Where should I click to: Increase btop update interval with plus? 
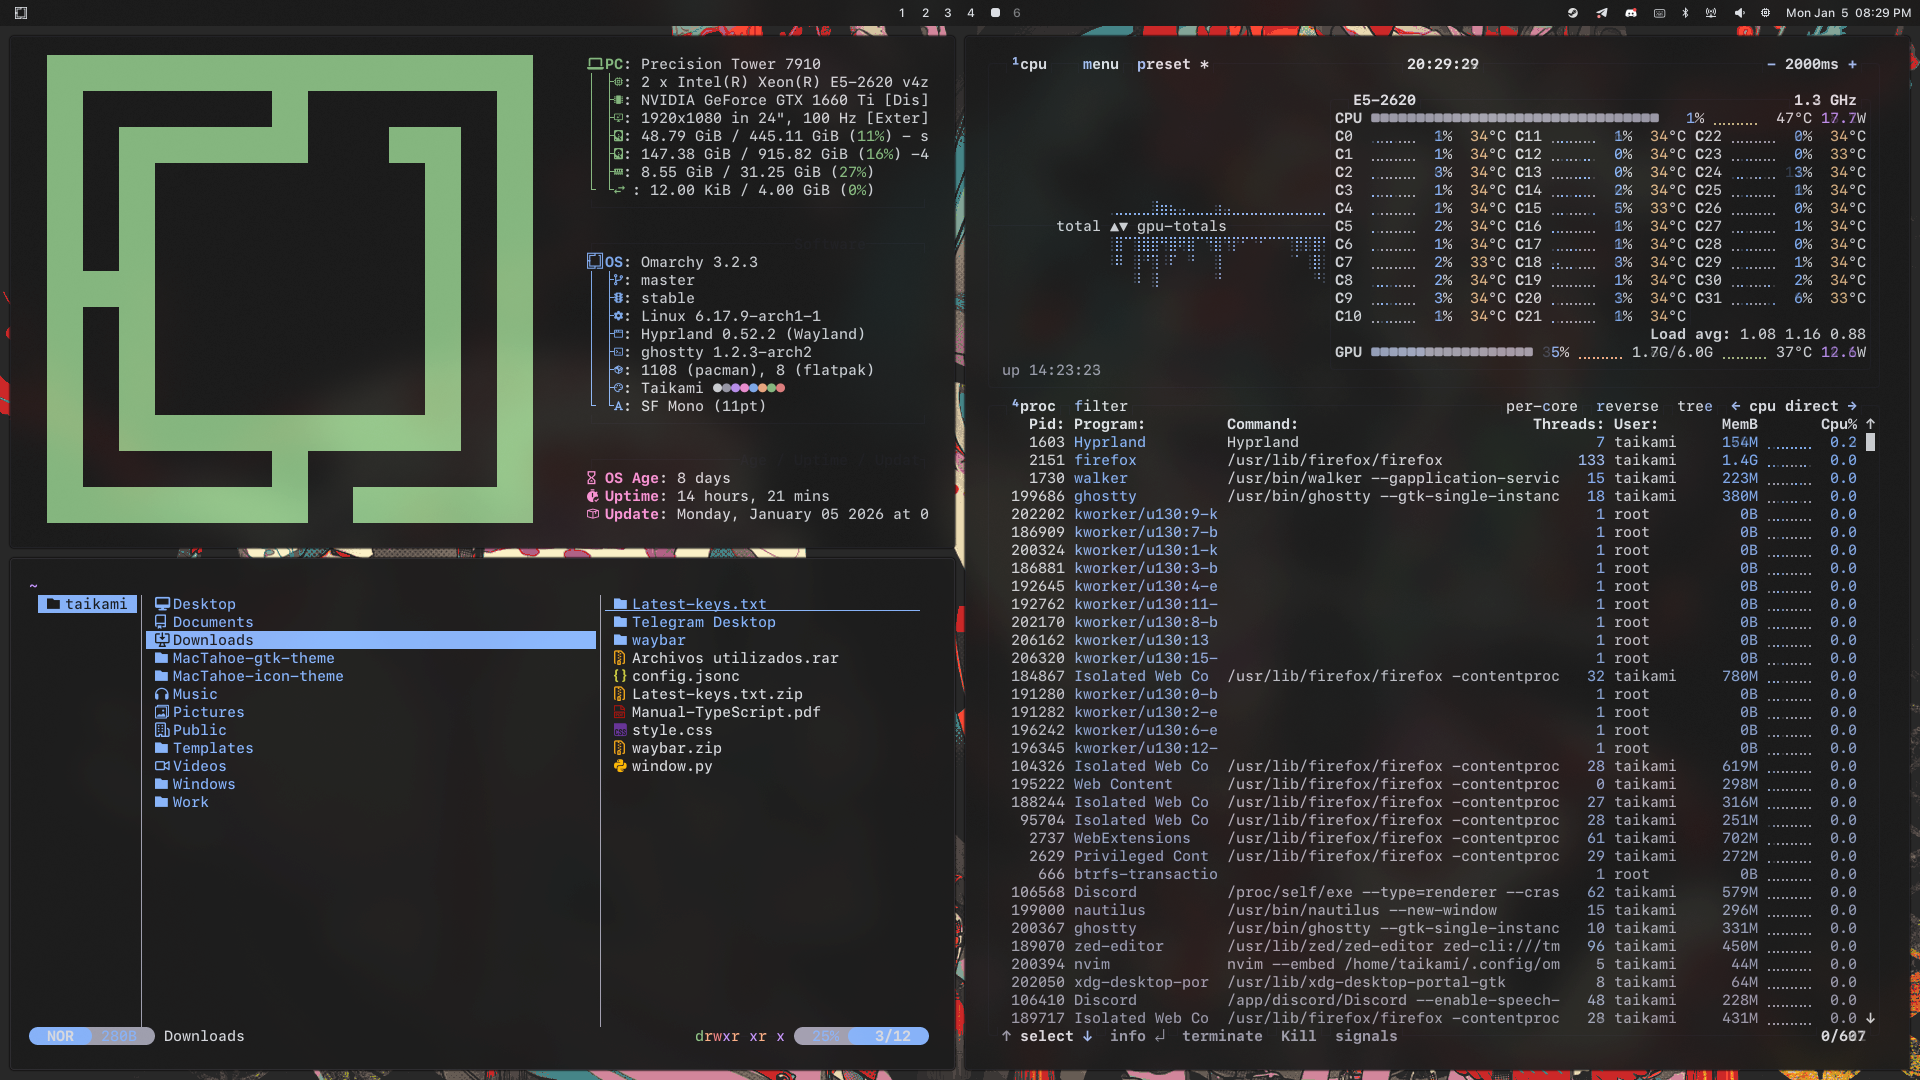point(1852,64)
